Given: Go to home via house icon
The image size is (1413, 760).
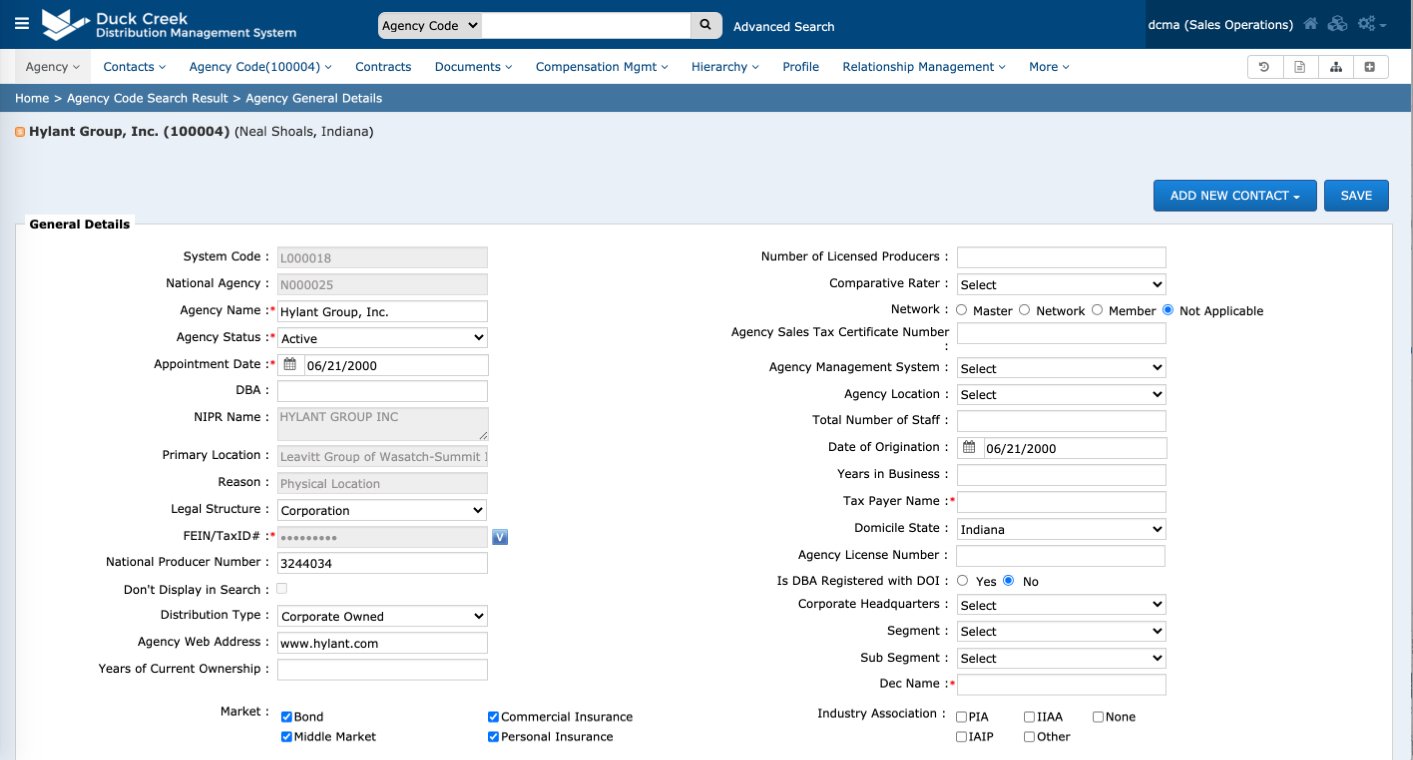Looking at the screenshot, I should (x=1310, y=24).
